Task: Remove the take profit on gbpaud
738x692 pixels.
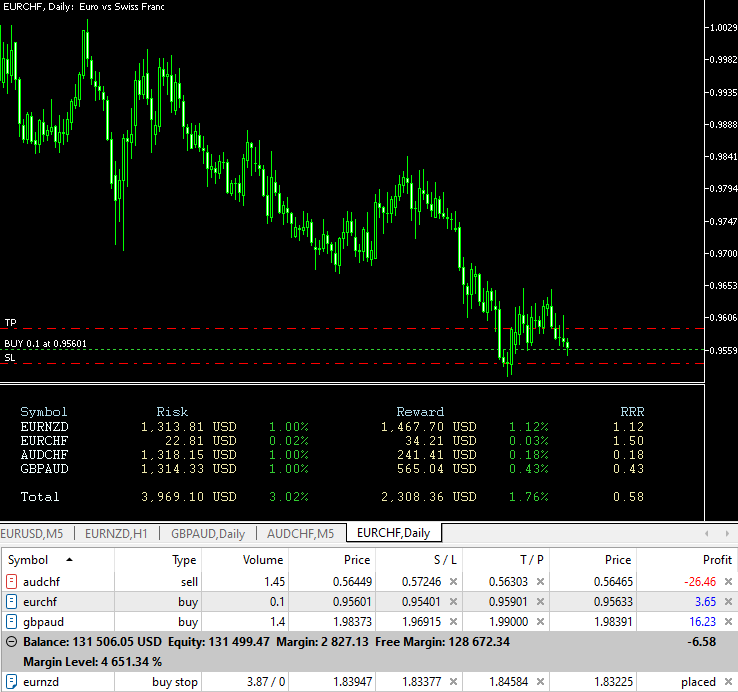Action: [x=541, y=622]
